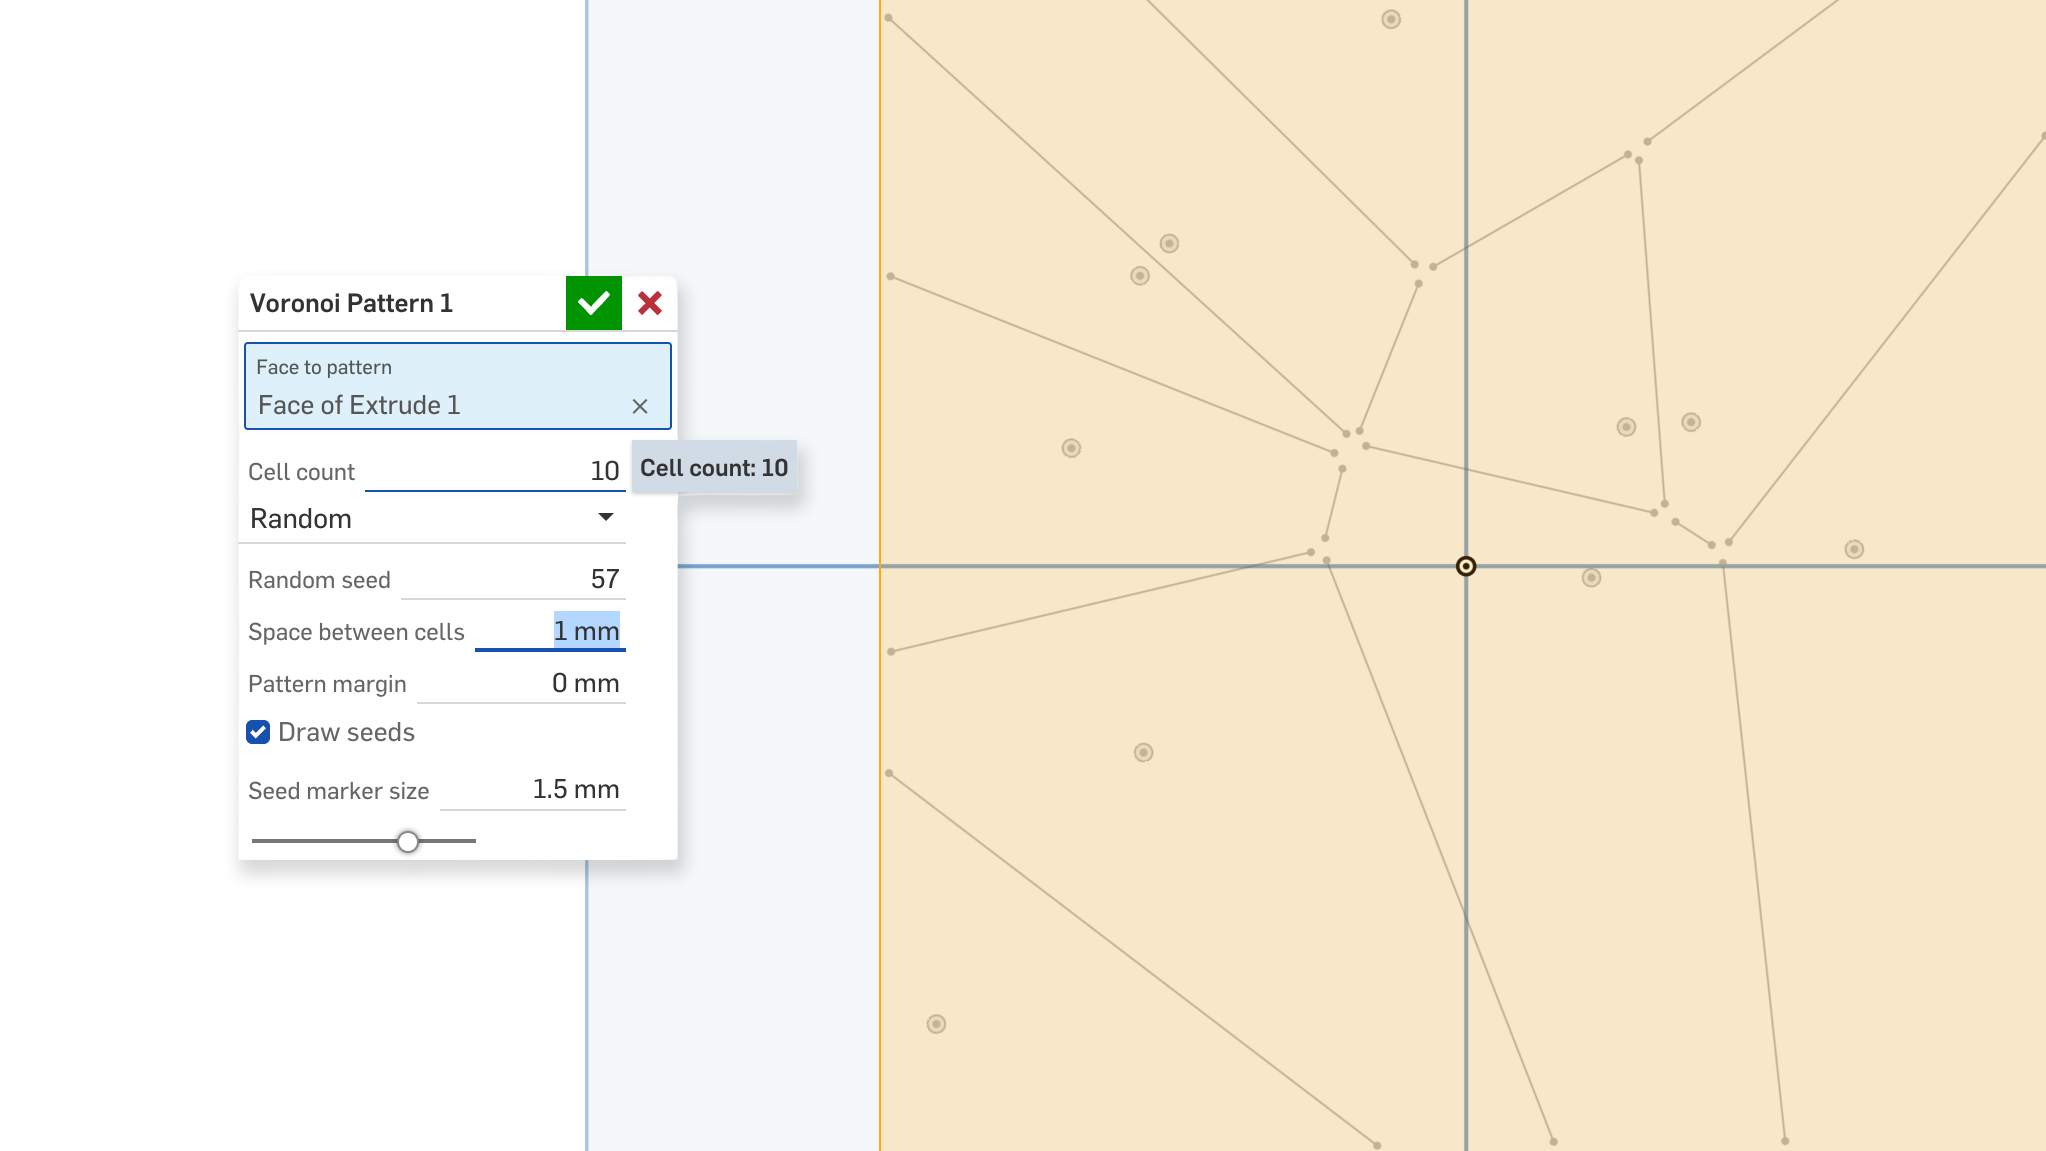Edit the Seed marker size field

point(533,790)
